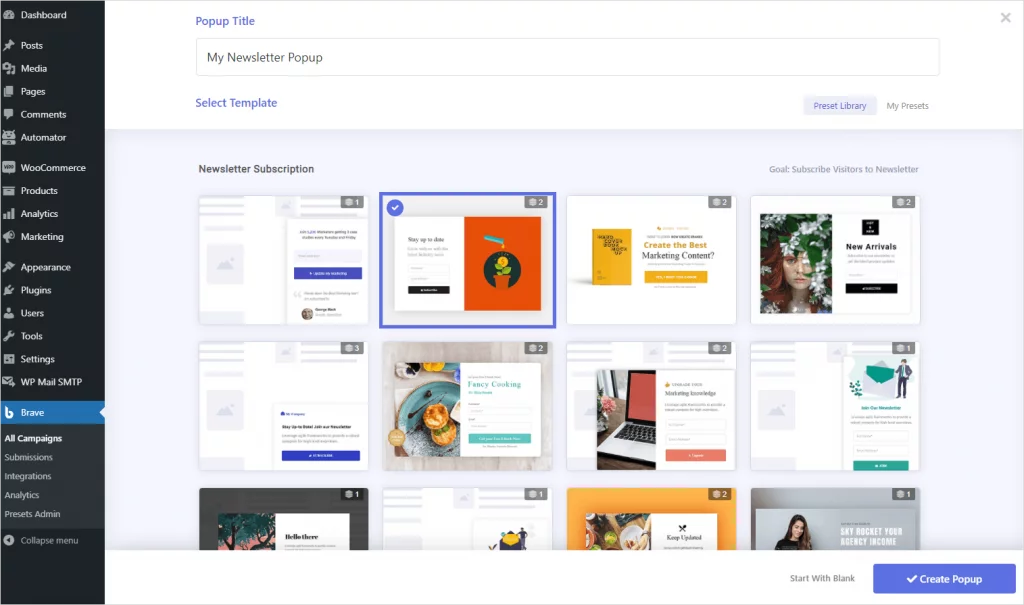Click the Users person icon

pos(9,313)
